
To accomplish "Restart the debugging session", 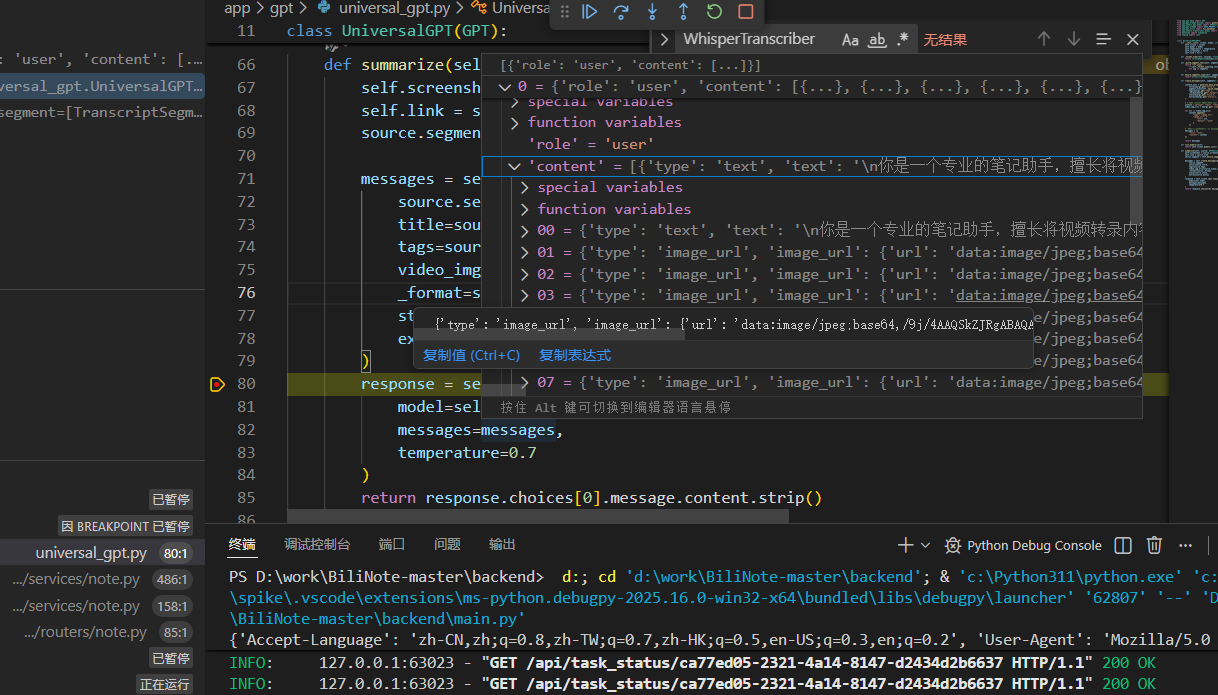I will pos(714,12).
